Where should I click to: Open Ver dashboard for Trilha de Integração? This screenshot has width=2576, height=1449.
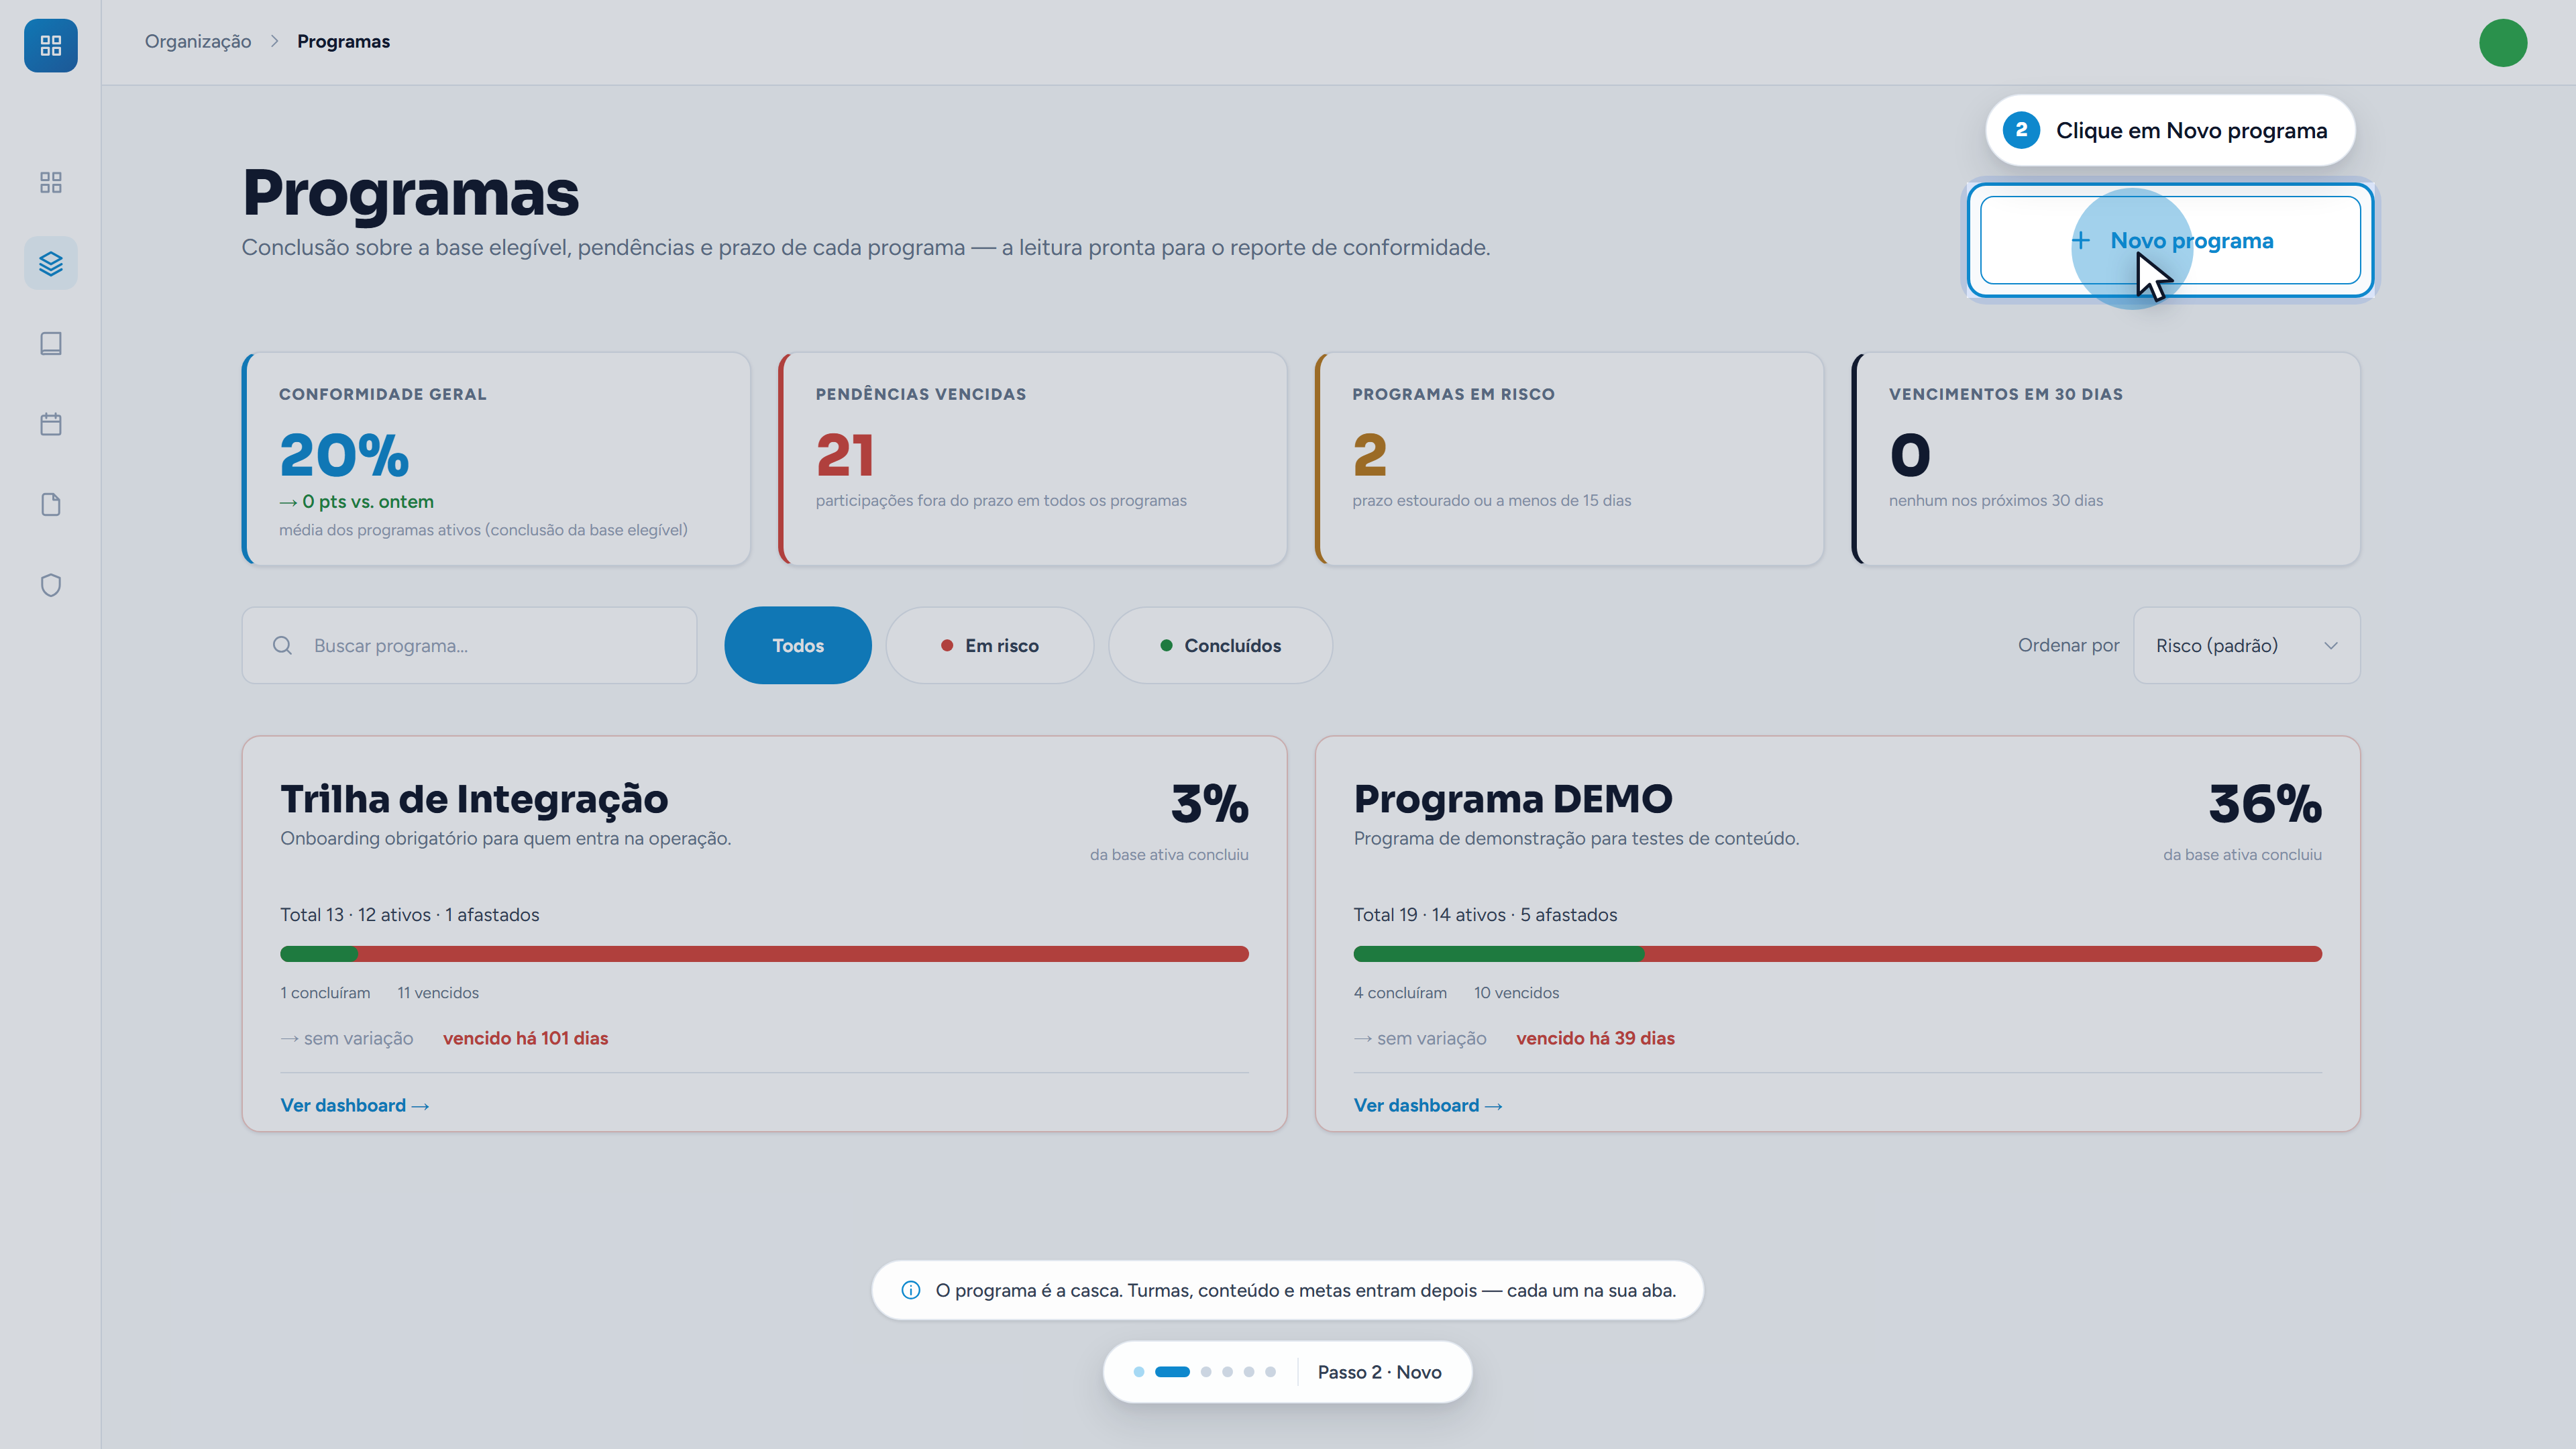pyautogui.click(x=355, y=1105)
